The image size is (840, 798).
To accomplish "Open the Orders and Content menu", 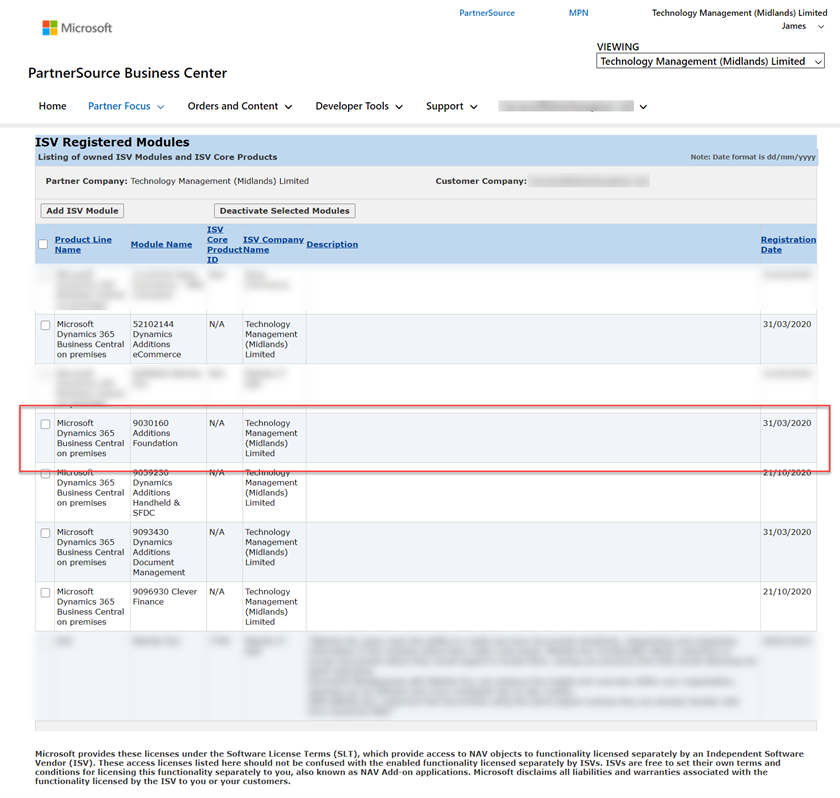I will 240,106.
